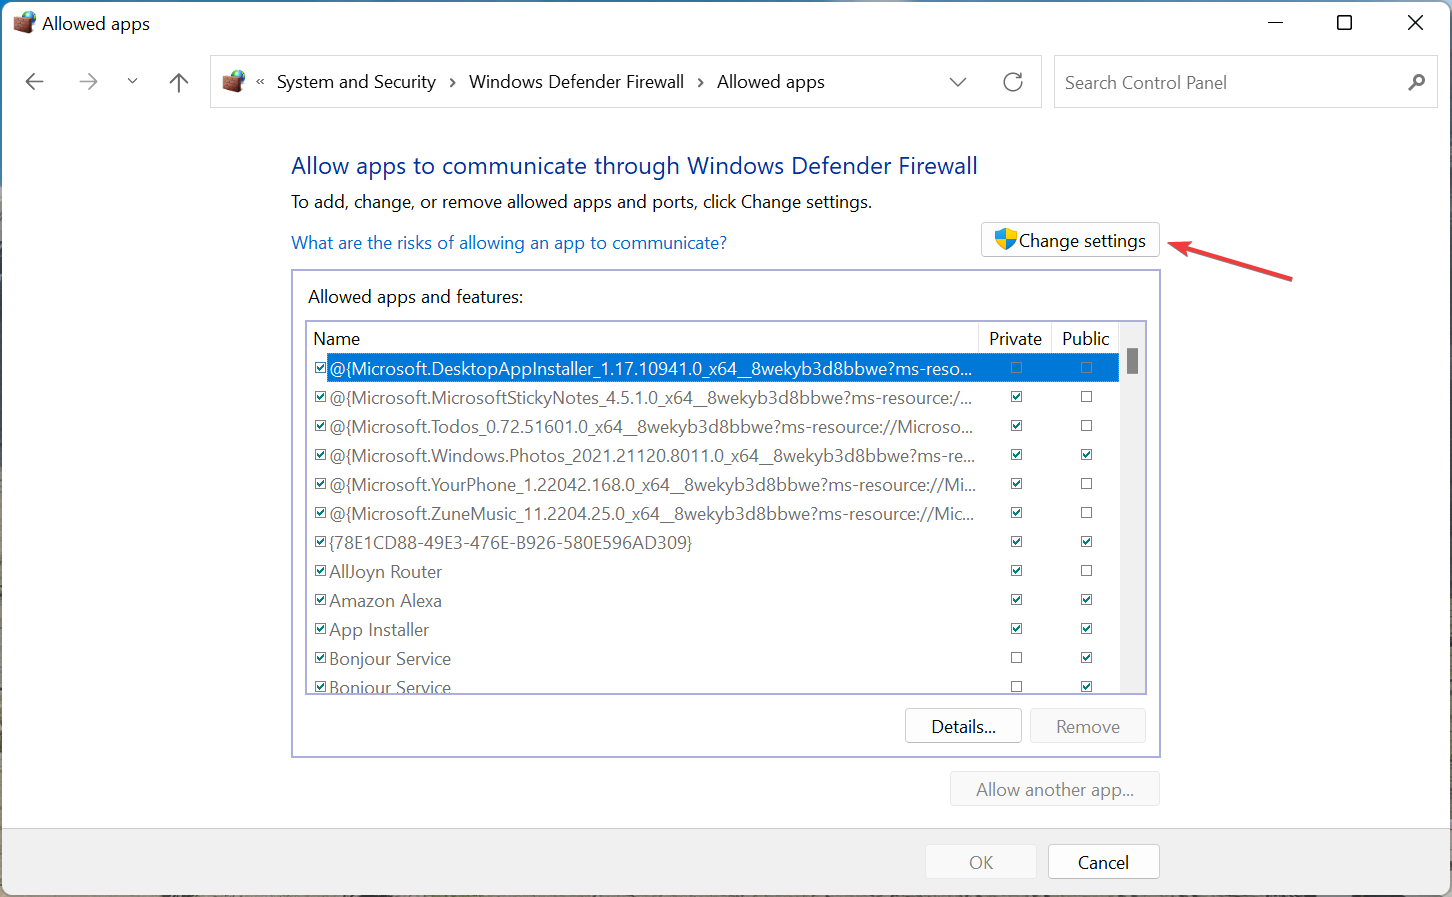The width and height of the screenshot is (1452, 897).
Task: Toggle the MicrosoftStickyNotes Private checkbox
Action: pos(1016,397)
